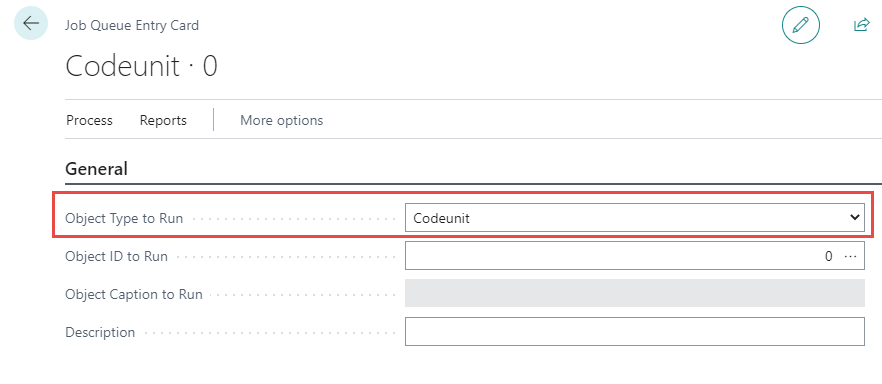Viewport: 882px width, 384px height.
Task: Open the Reports menu
Action: 163,120
